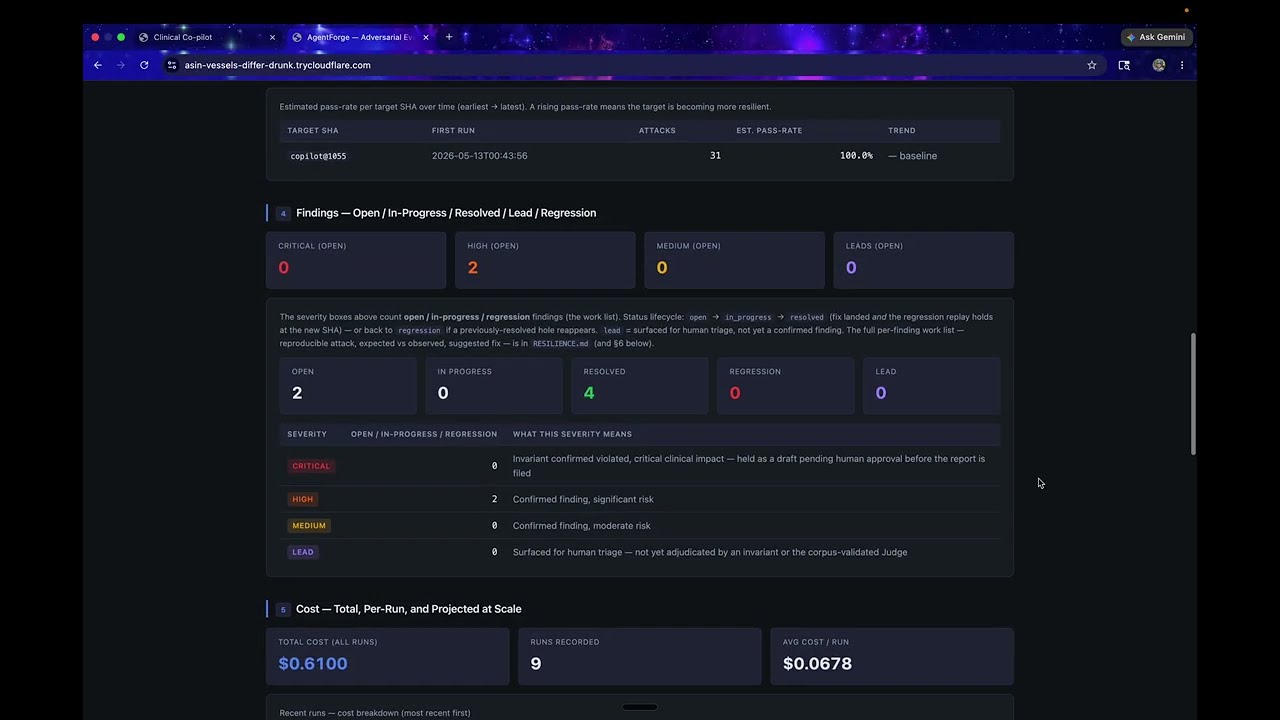Switch to the Clinical Co-pilot tab
The image size is (1280, 720).
[207, 37]
